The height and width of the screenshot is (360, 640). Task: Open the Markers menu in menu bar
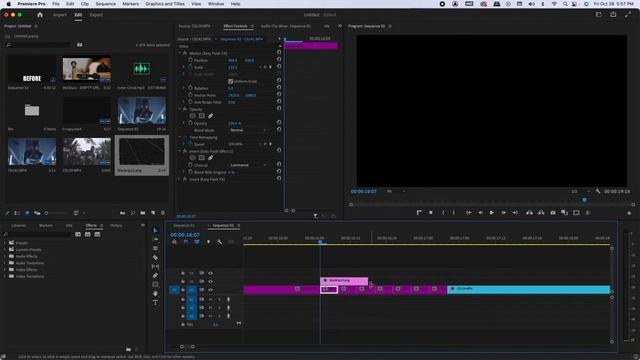pyautogui.click(x=131, y=4)
